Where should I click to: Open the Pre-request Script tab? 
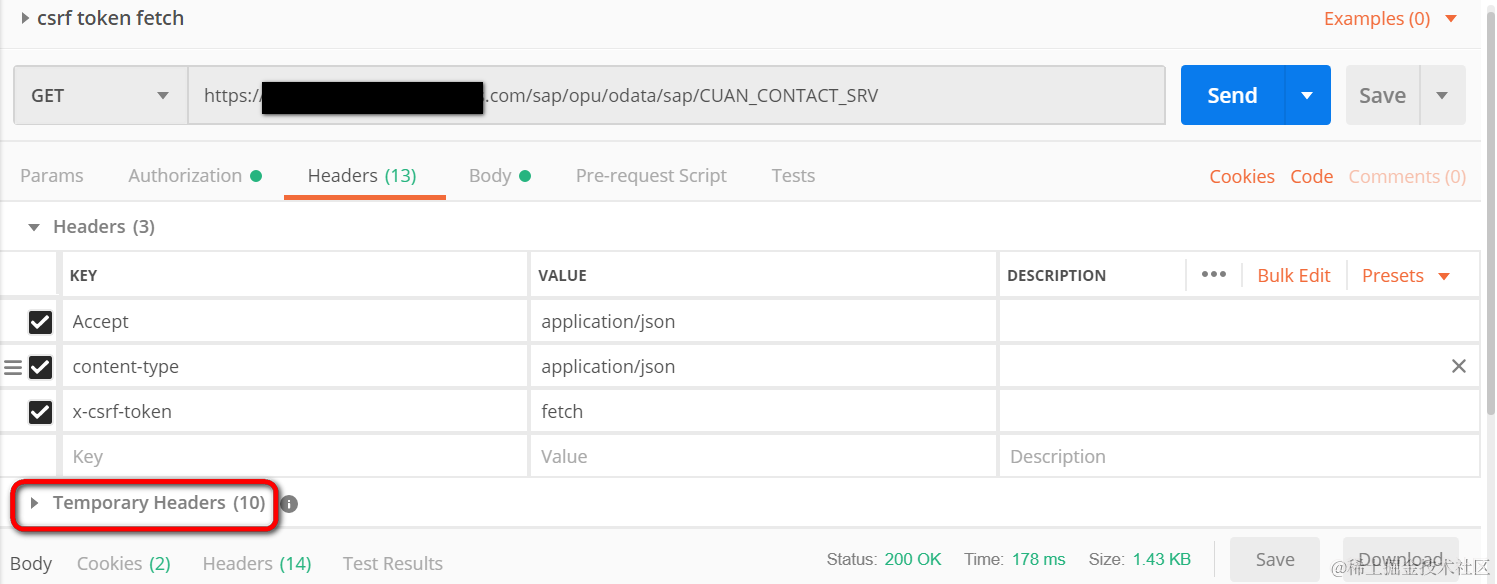(651, 175)
